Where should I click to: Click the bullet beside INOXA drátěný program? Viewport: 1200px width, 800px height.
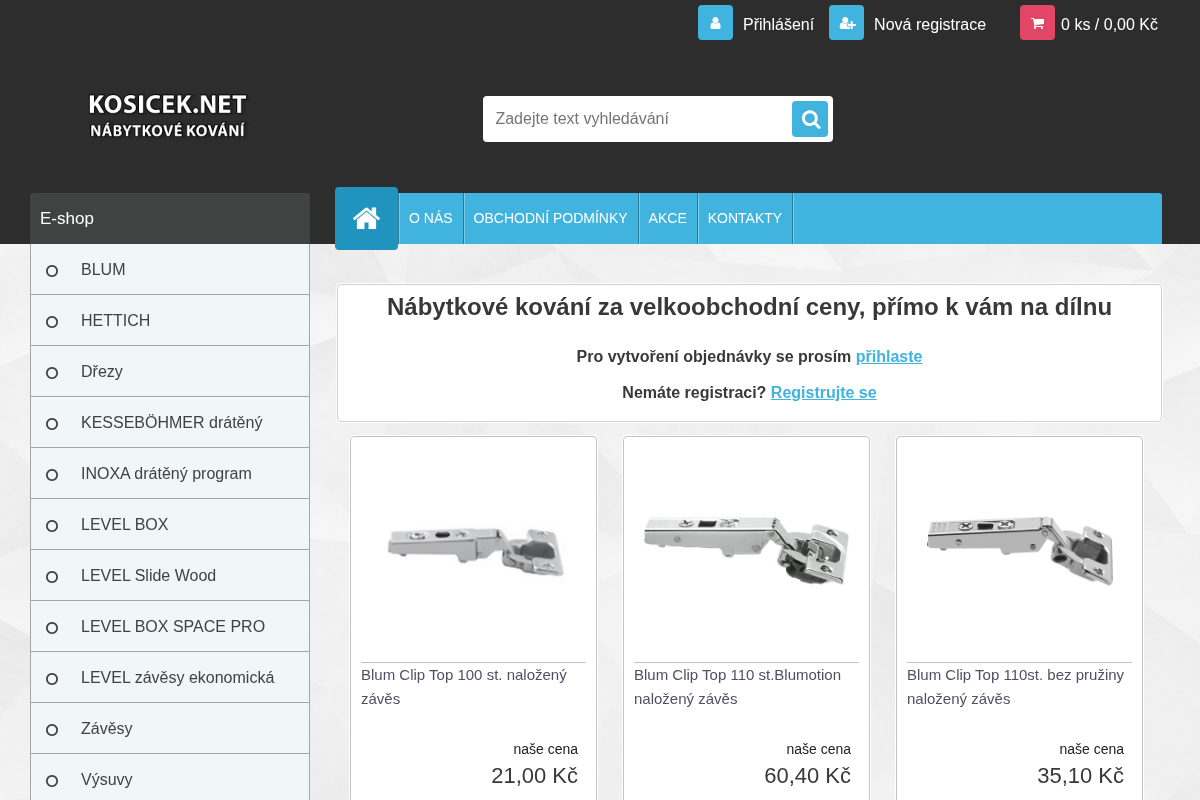[x=52, y=475]
